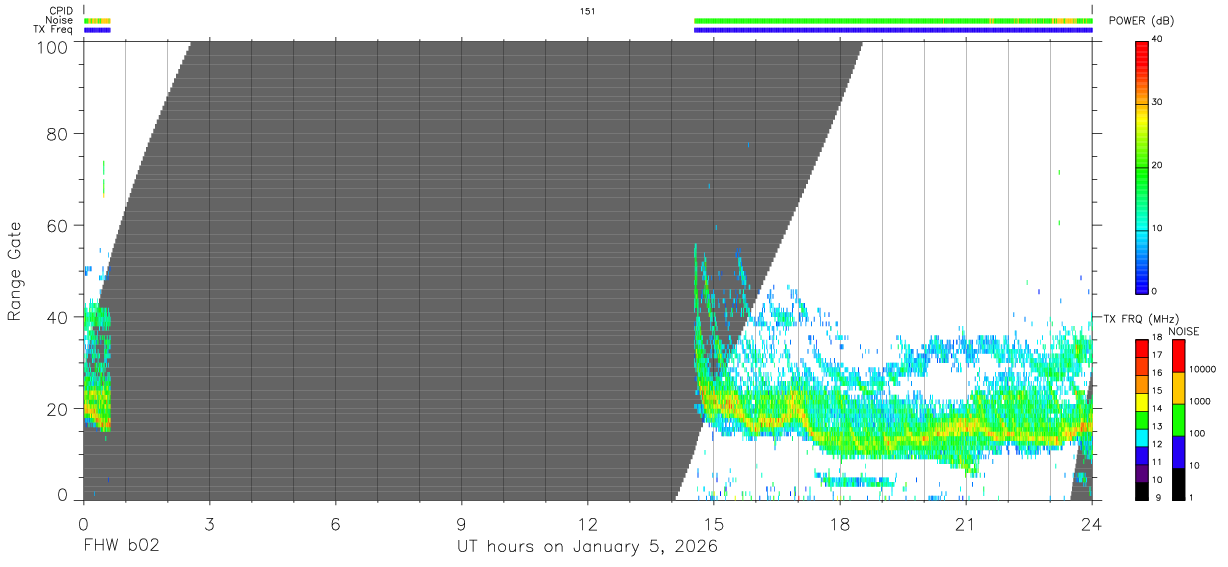This screenshot has height=567, width=1228.
Task: Click the 'CPID' label at top left
Action: click(x=61, y=11)
